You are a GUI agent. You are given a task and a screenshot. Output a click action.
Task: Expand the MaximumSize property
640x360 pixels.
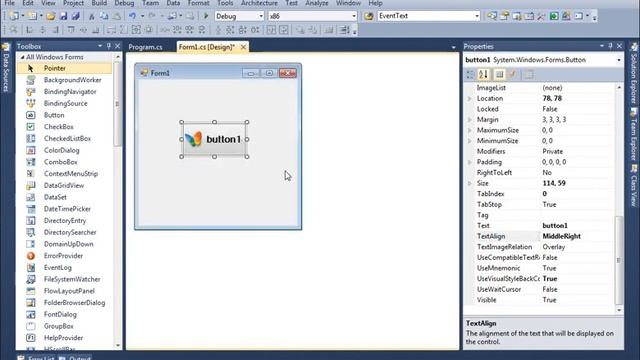469,130
